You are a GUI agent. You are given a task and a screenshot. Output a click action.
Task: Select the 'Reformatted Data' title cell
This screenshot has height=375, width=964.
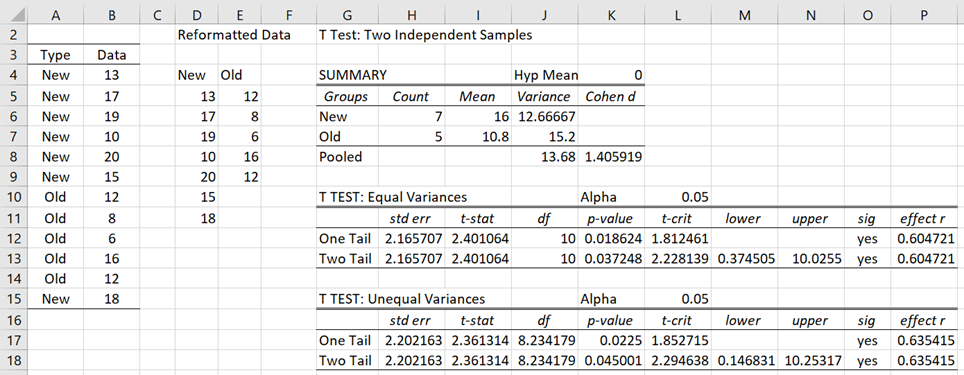(x=234, y=35)
